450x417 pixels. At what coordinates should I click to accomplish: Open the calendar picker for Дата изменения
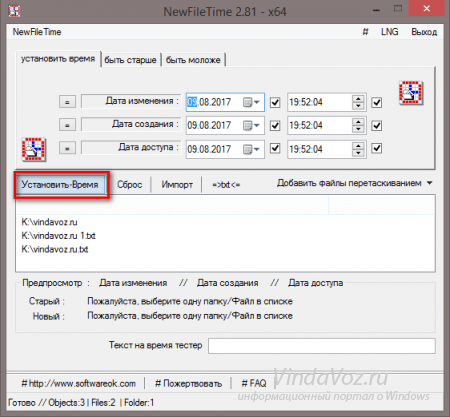click(x=251, y=102)
